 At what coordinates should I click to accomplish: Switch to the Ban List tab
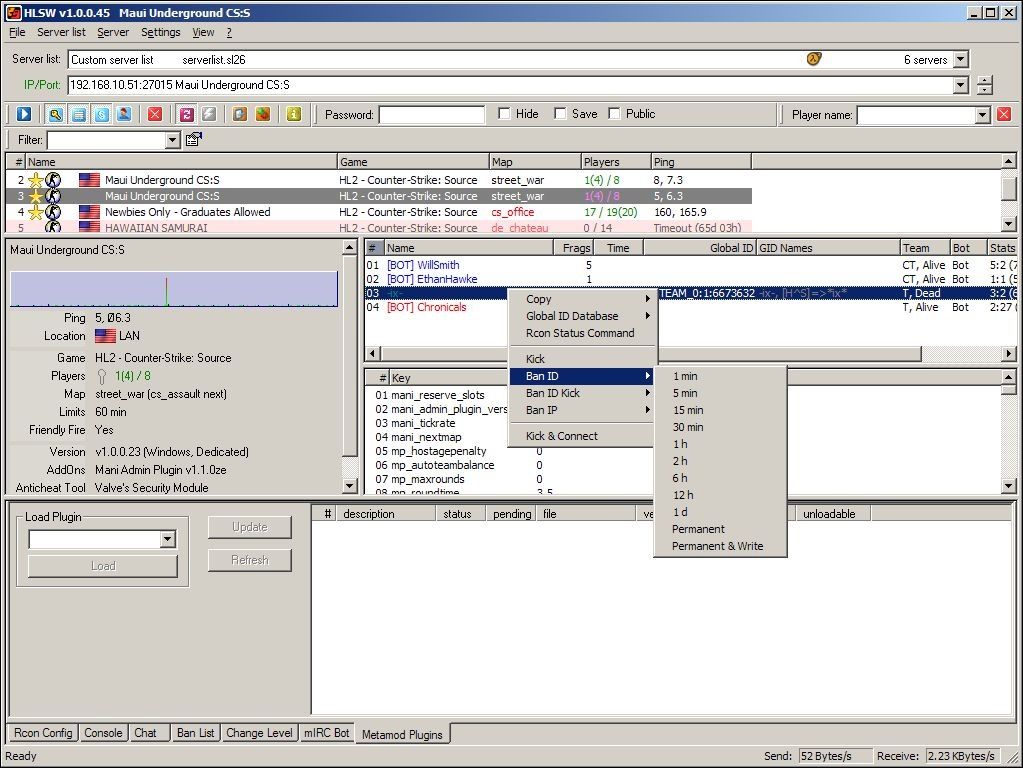195,733
